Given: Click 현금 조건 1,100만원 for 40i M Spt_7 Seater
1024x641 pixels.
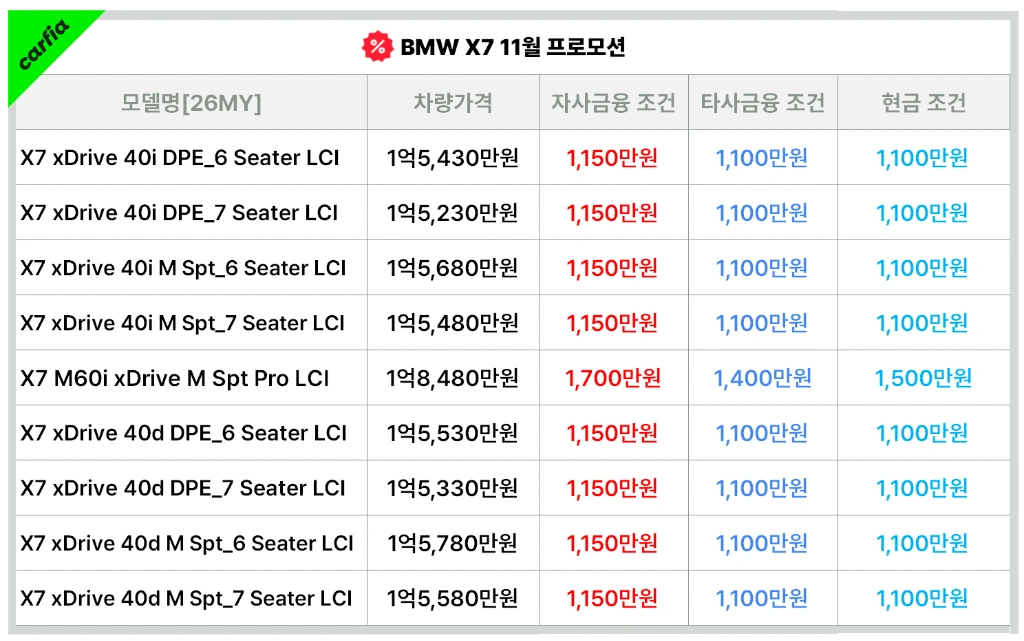Looking at the screenshot, I should (921, 323).
